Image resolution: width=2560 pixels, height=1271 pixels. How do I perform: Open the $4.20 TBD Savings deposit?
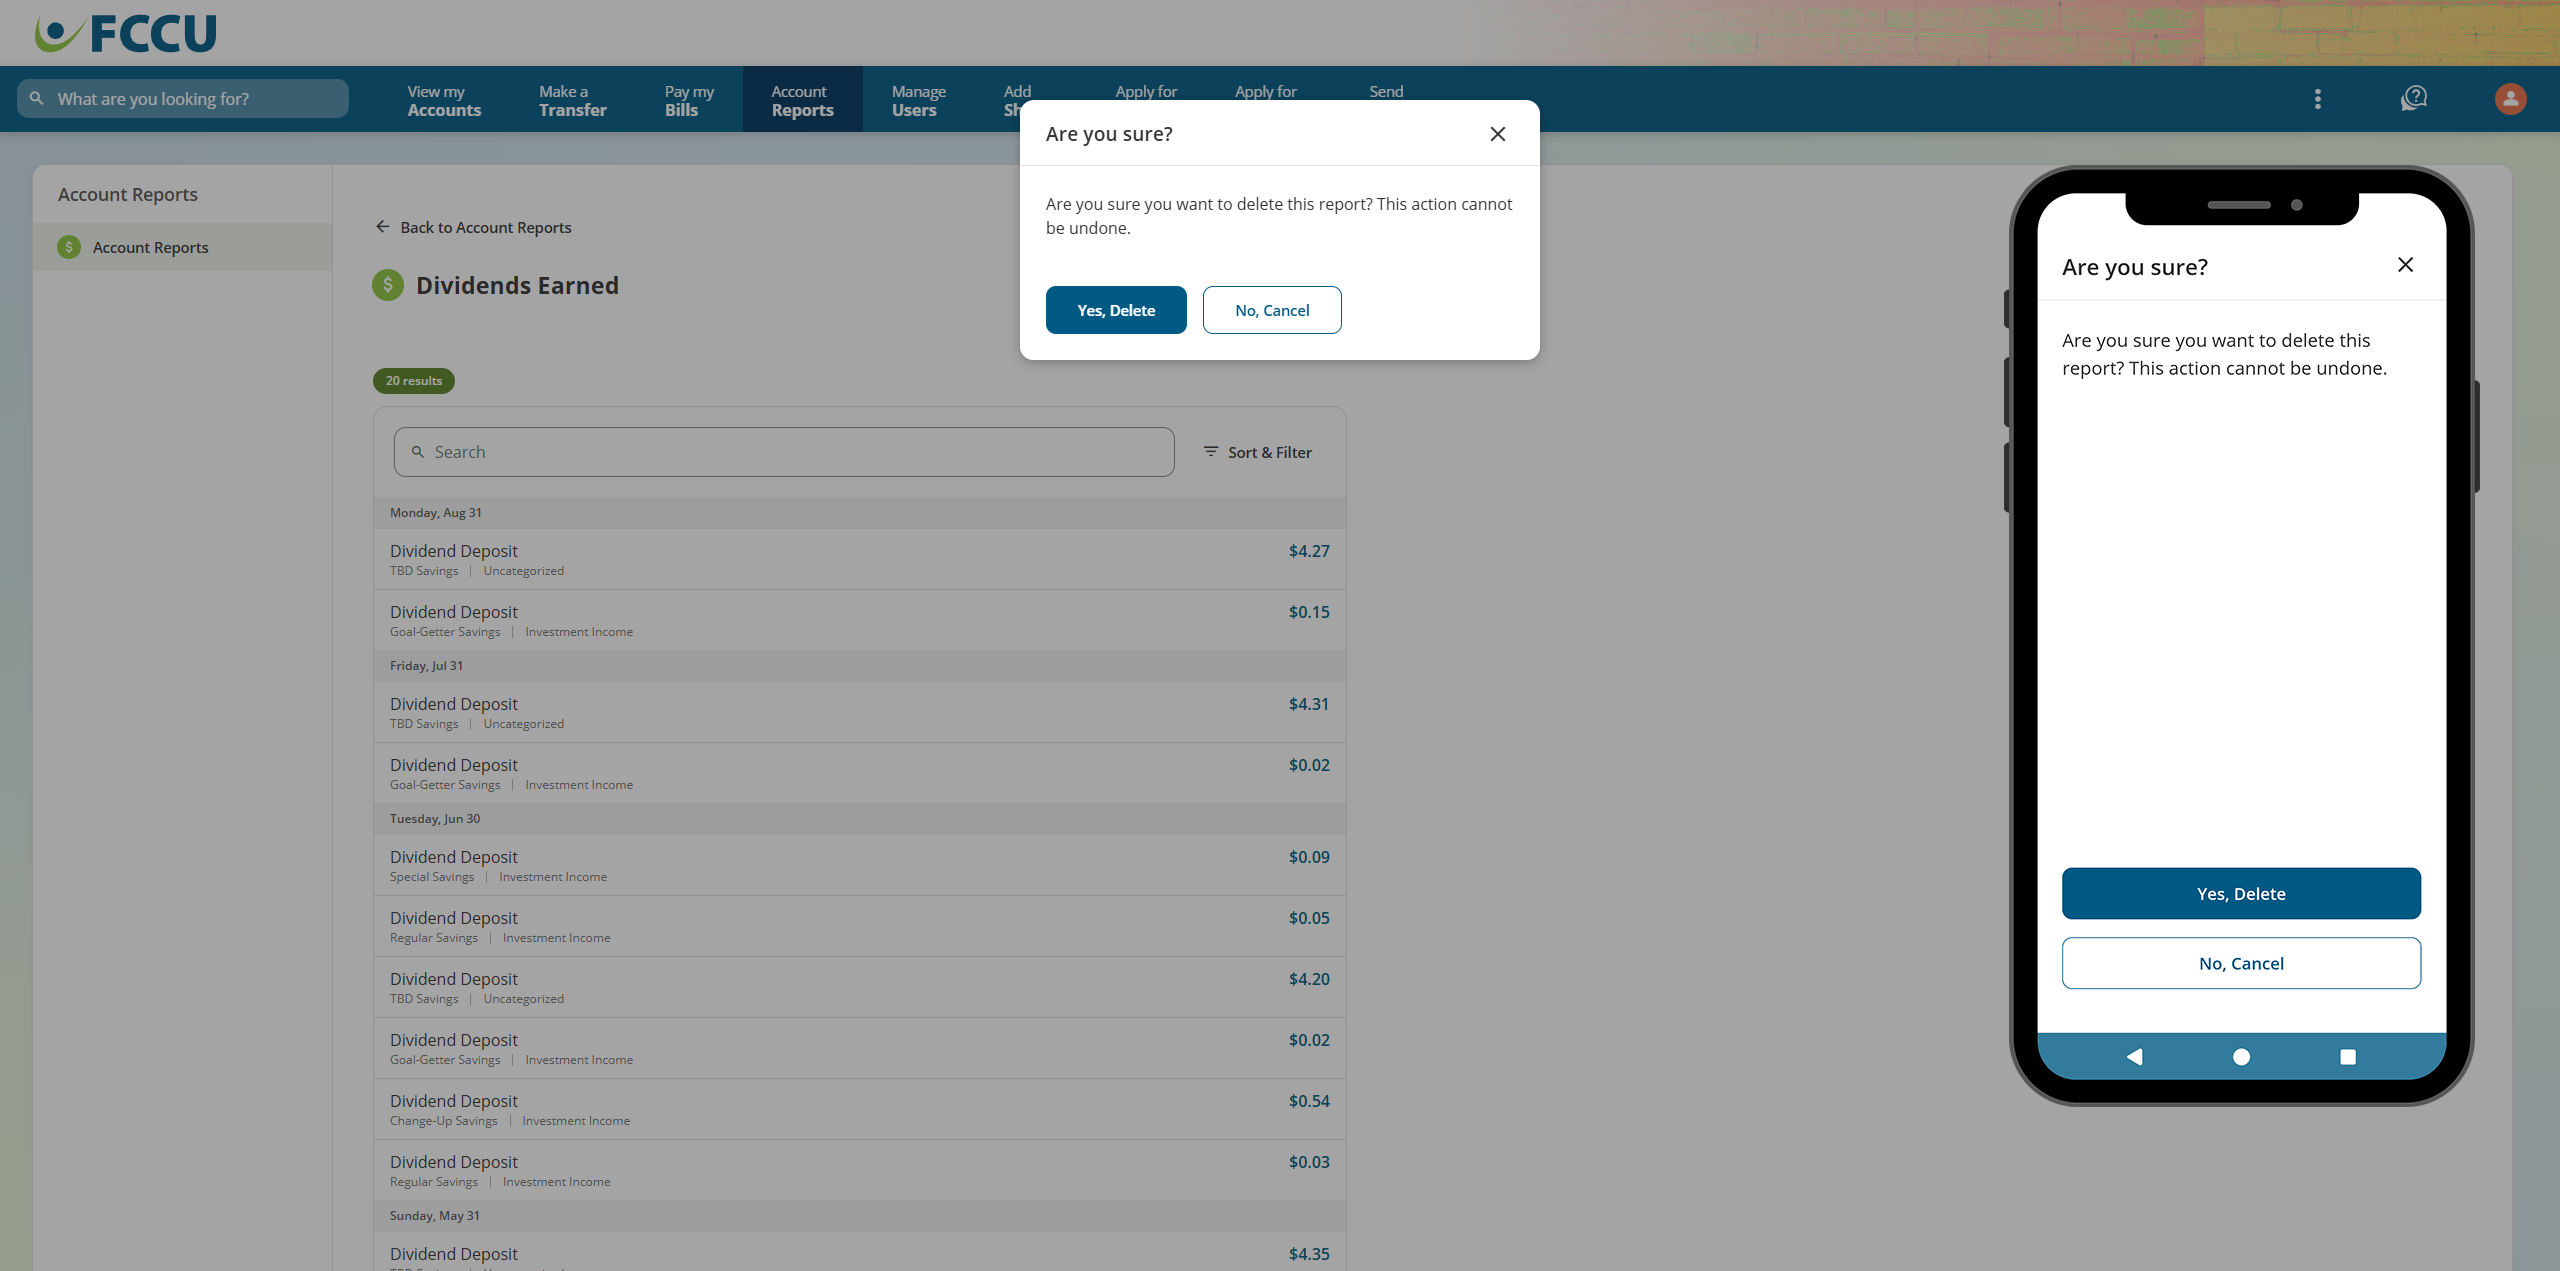(x=859, y=987)
